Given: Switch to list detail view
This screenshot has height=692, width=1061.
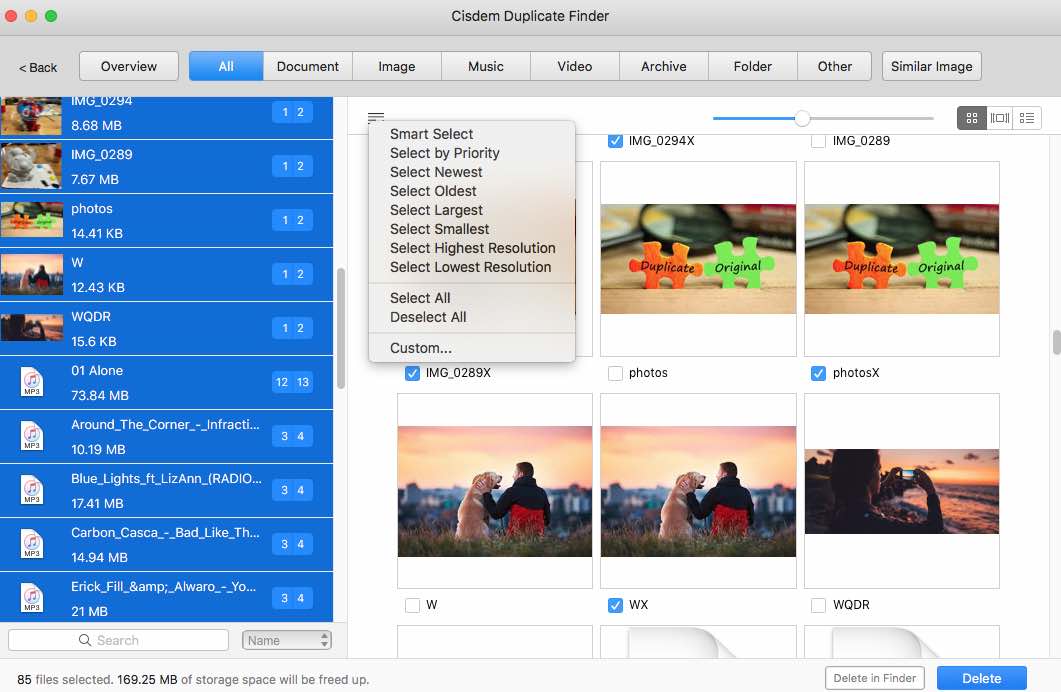Looking at the screenshot, I should [x=1026, y=118].
